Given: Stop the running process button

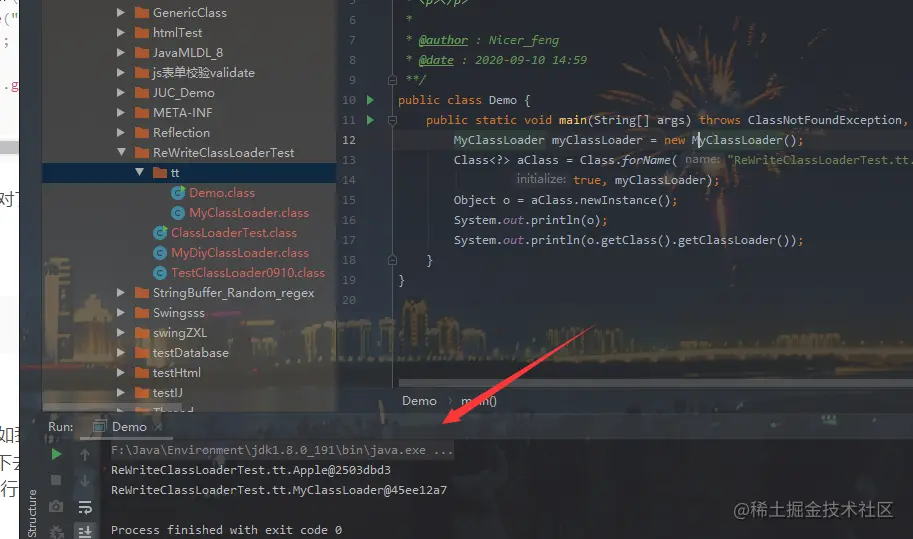Looking at the screenshot, I should pos(56,480).
